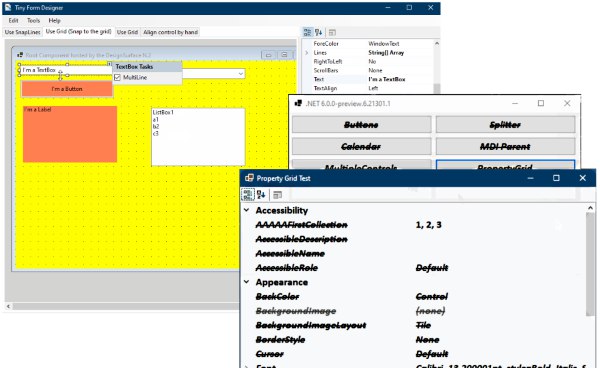Click the Splitter button
This screenshot has width=600, height=368.
point(505,125)
